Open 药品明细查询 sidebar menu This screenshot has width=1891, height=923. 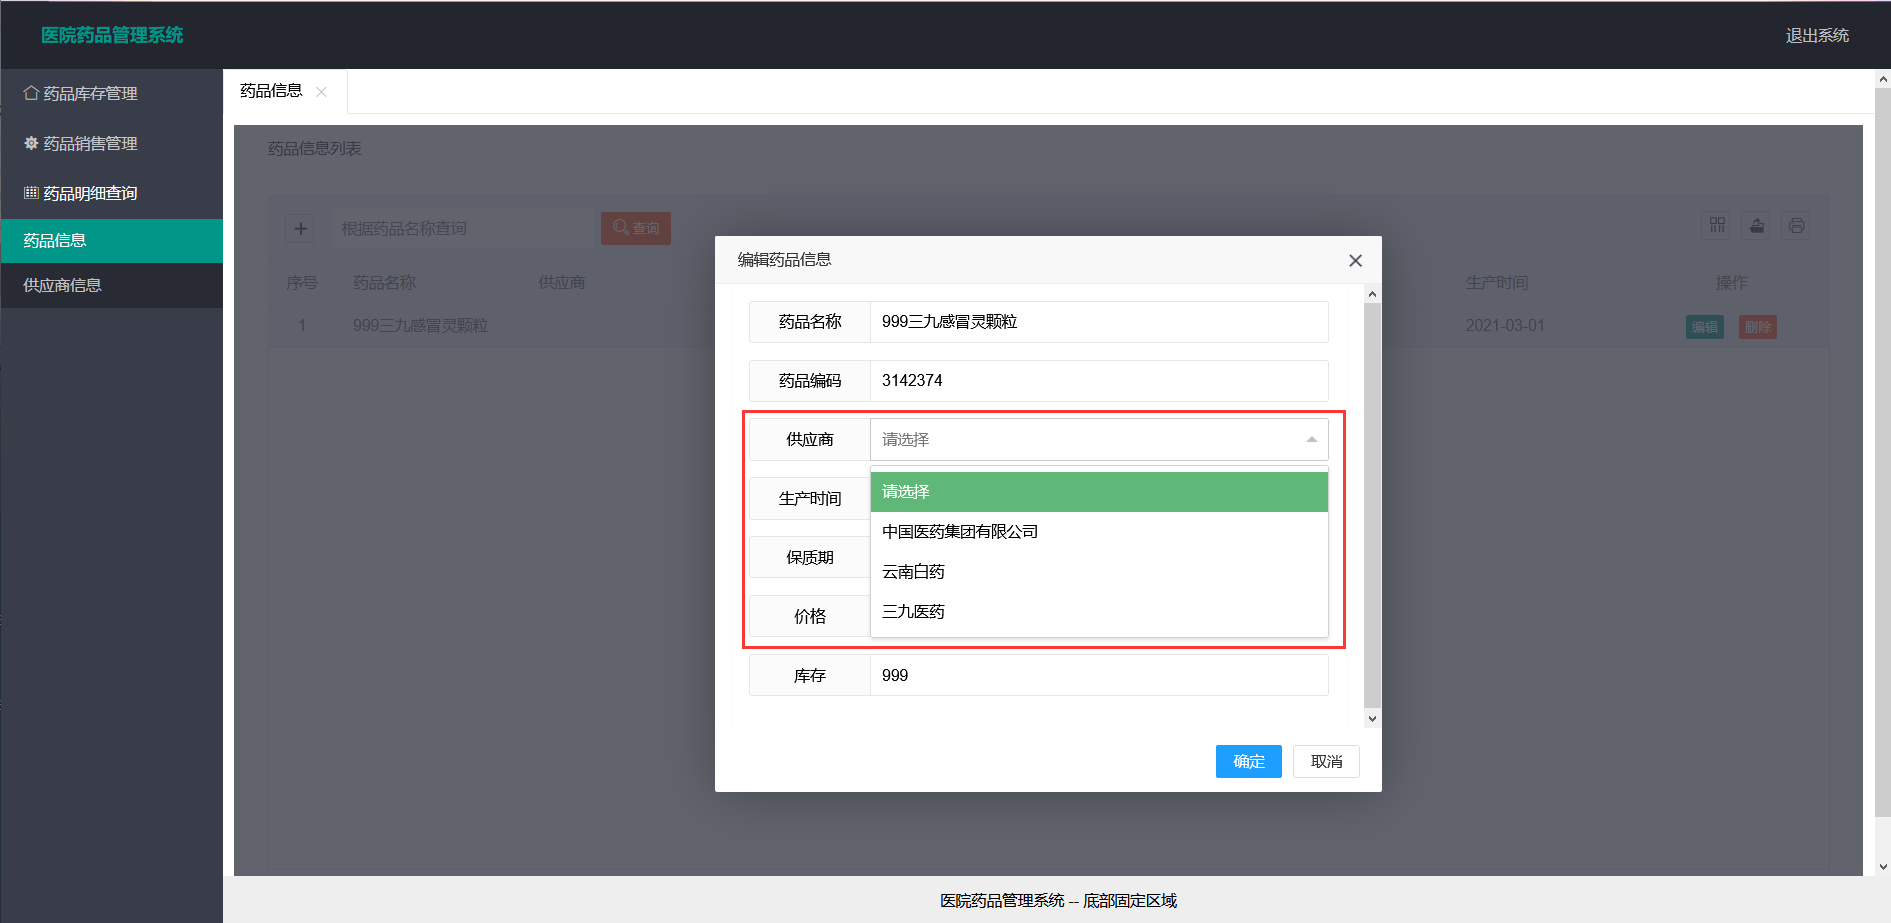[111, 193]
